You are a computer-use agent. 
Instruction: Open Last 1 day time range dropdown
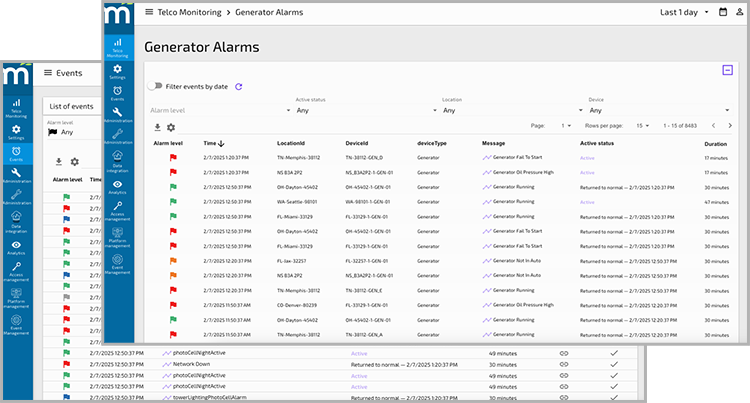click(684, 12)
